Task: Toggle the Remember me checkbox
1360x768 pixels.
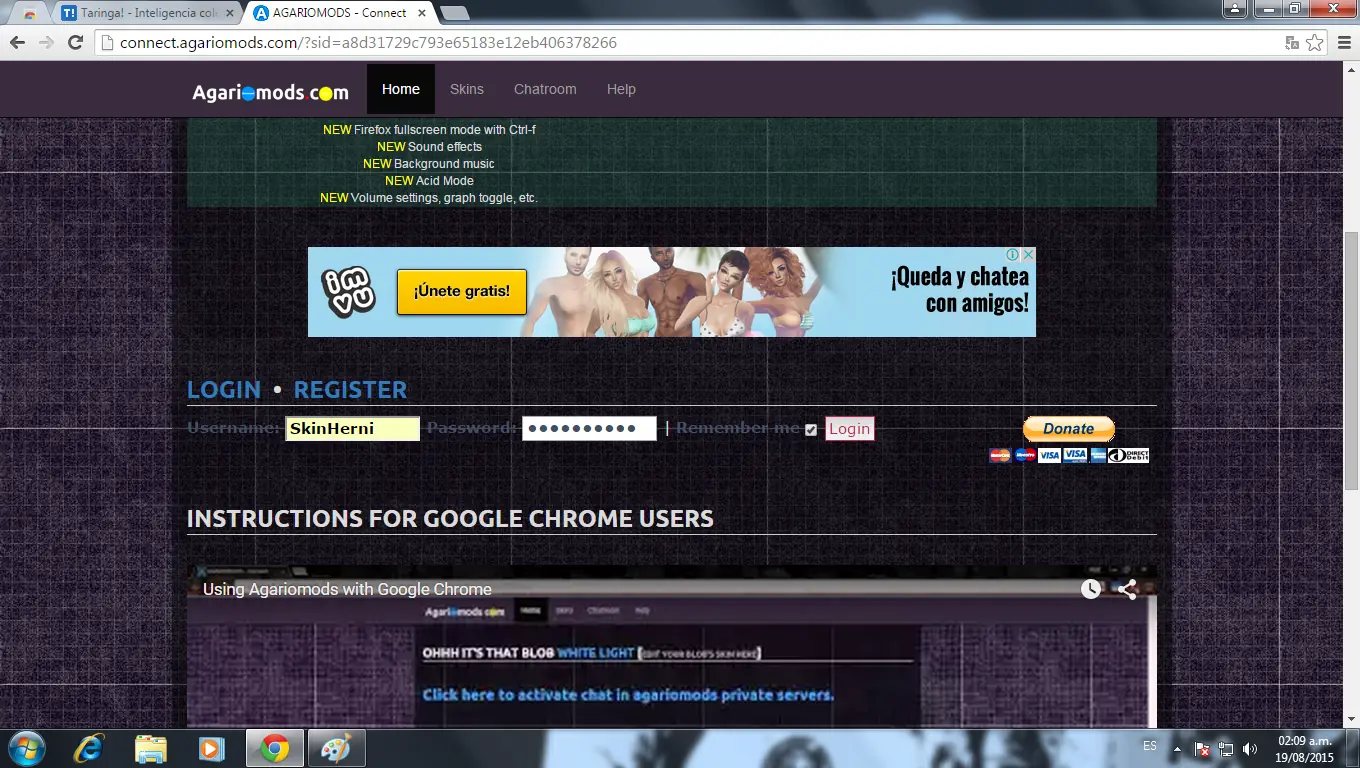Action: 811,430
